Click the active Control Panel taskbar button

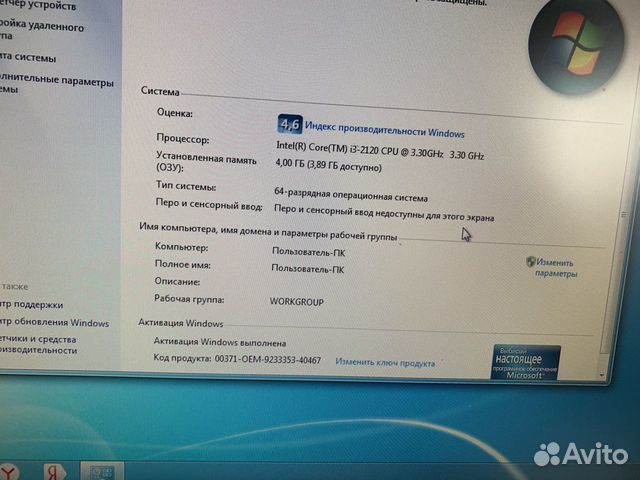[x=102, y=471]
